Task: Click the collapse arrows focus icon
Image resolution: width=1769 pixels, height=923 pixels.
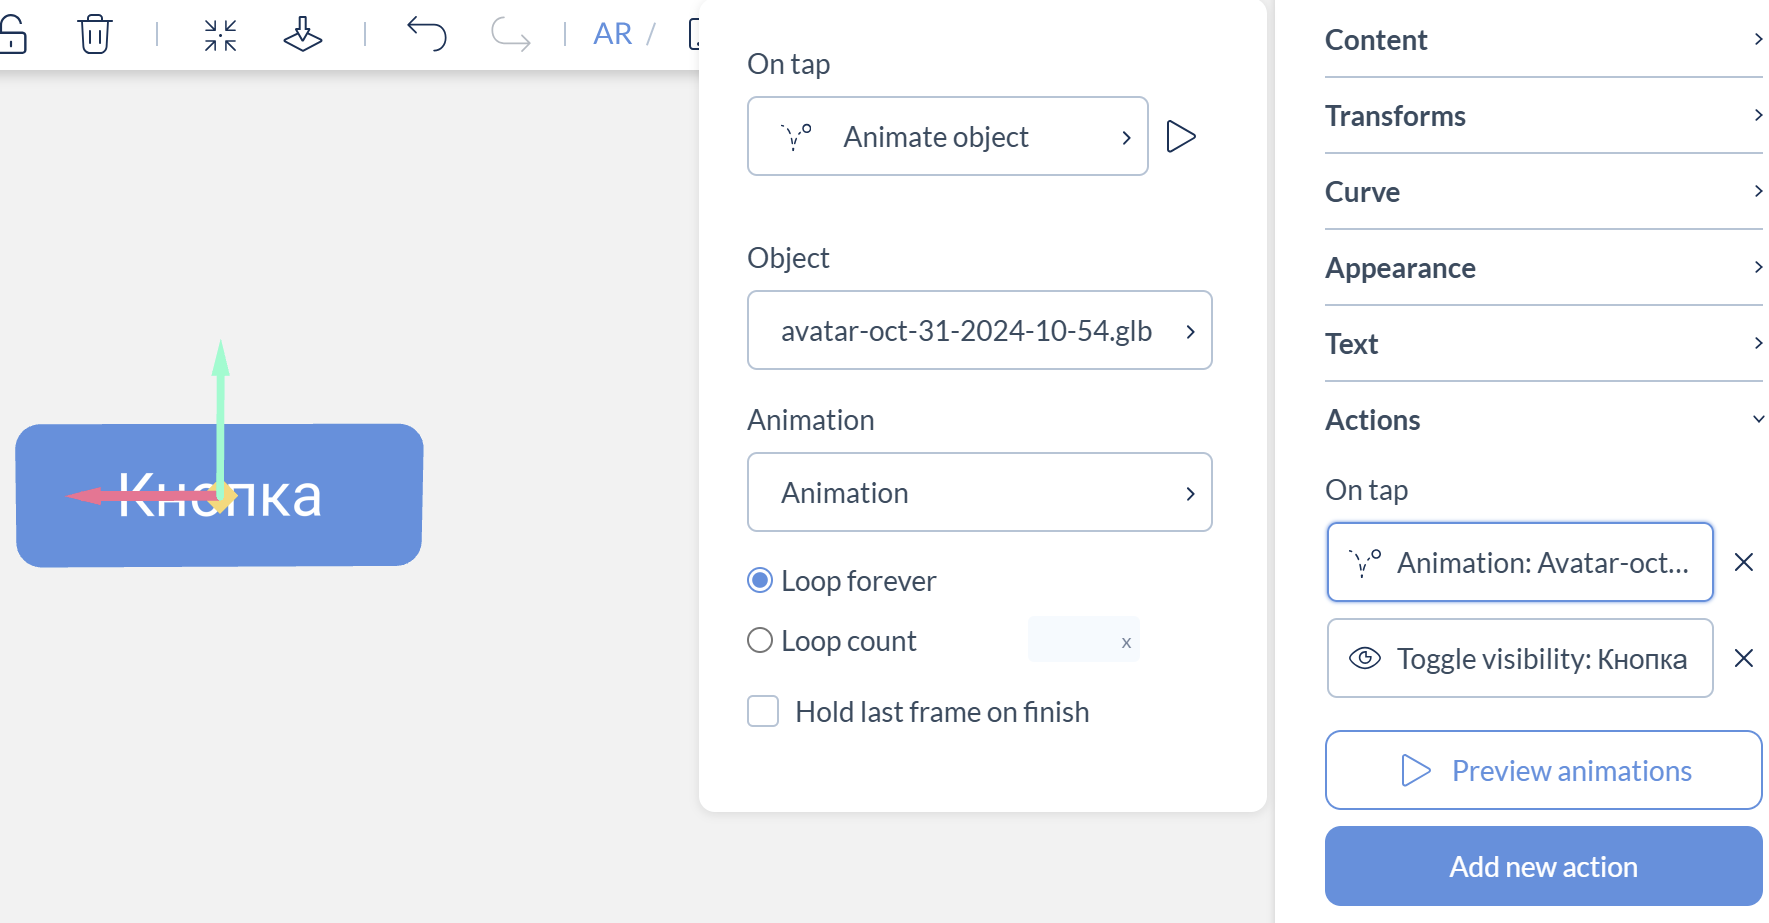Action: [x=220, y=35]
